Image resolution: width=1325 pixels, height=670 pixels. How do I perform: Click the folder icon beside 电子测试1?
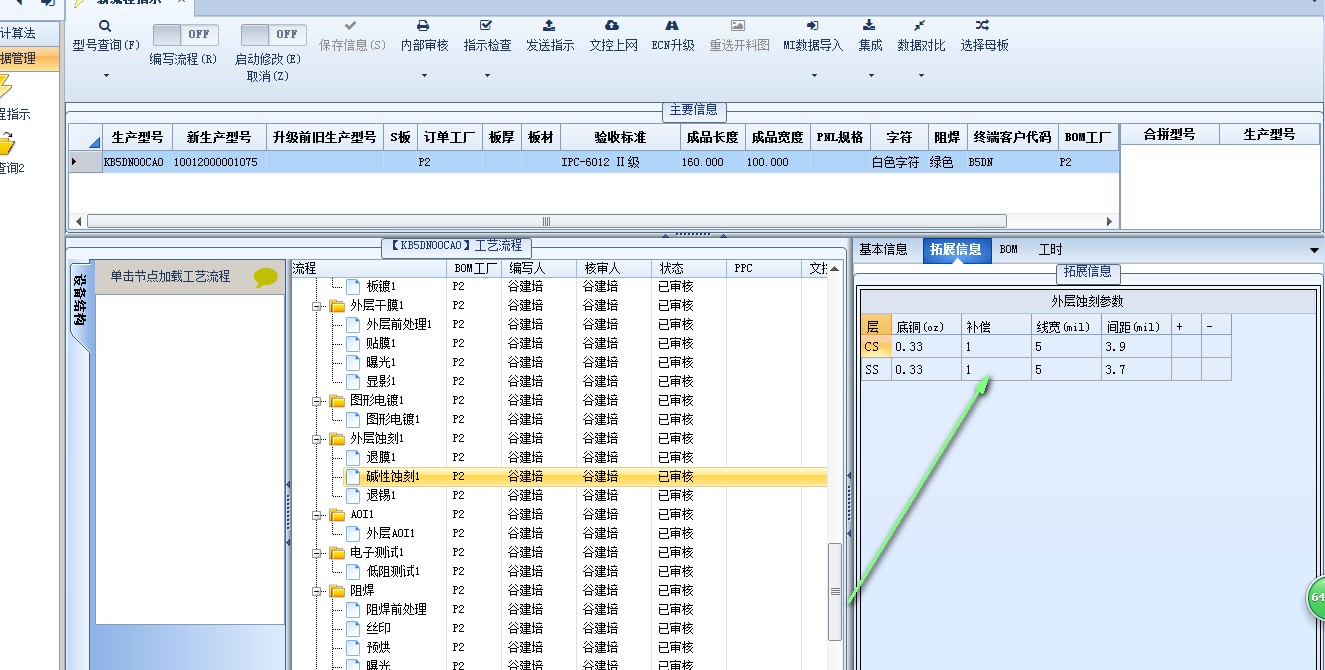pyautogui.click(x=337, y=553)
